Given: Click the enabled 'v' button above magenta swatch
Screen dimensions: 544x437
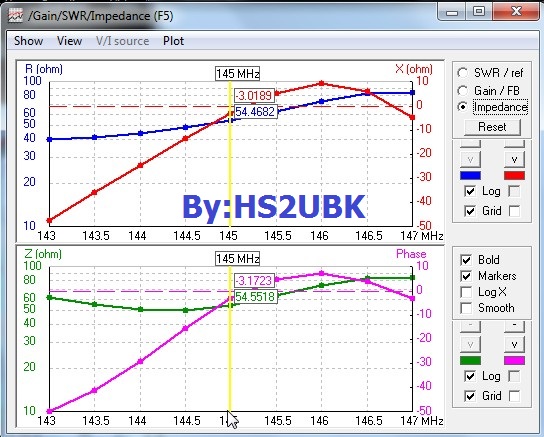Looking at the screenshot, I should pos(514,344).
